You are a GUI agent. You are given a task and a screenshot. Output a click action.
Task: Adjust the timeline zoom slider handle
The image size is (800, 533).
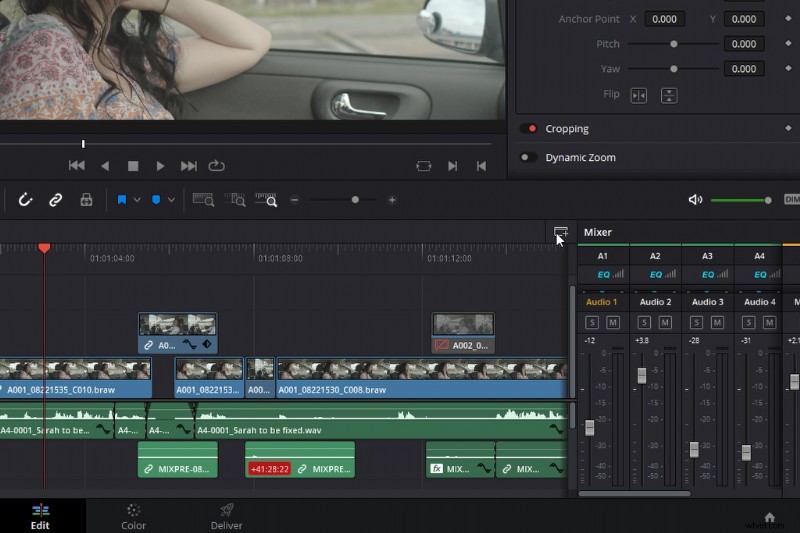355,200
